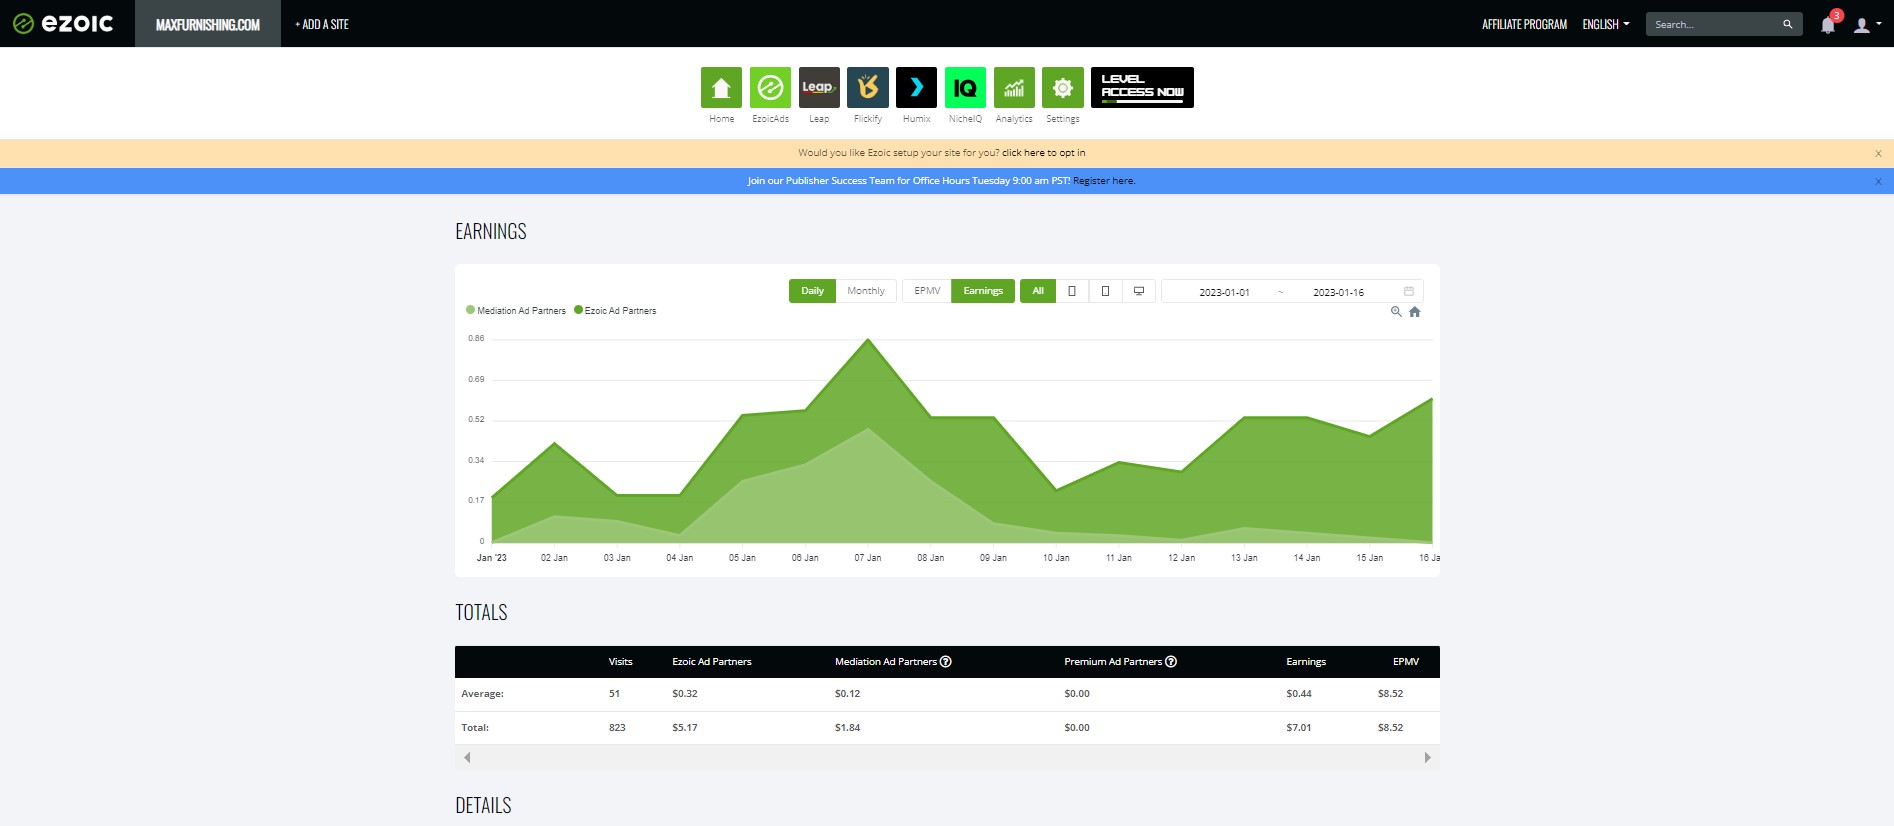
Task: Click the Ezoic Ad Partners column header
Action: tap(712, 662)
